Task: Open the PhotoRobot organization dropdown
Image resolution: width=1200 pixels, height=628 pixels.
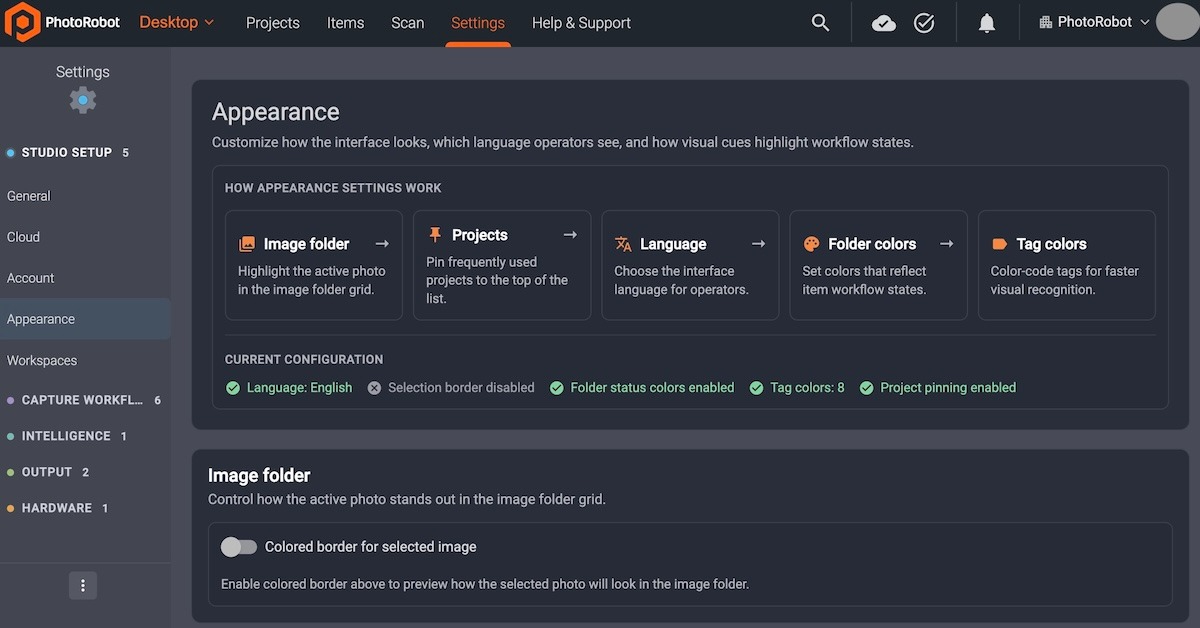Action: (1094, 22)
